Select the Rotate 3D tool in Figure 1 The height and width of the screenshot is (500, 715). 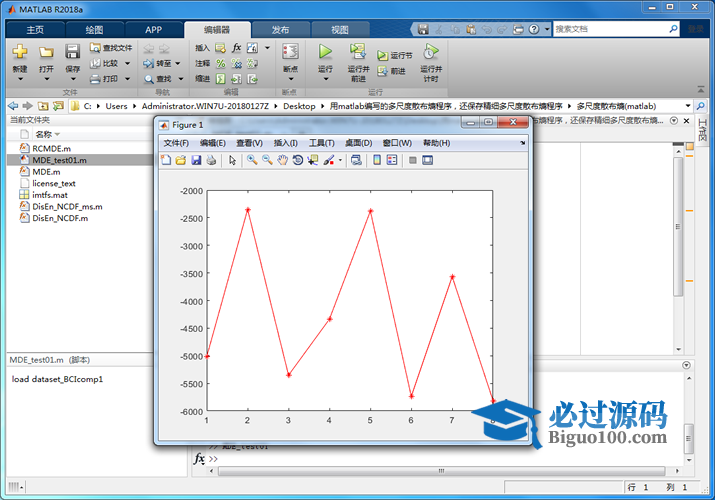pos(297,160)
